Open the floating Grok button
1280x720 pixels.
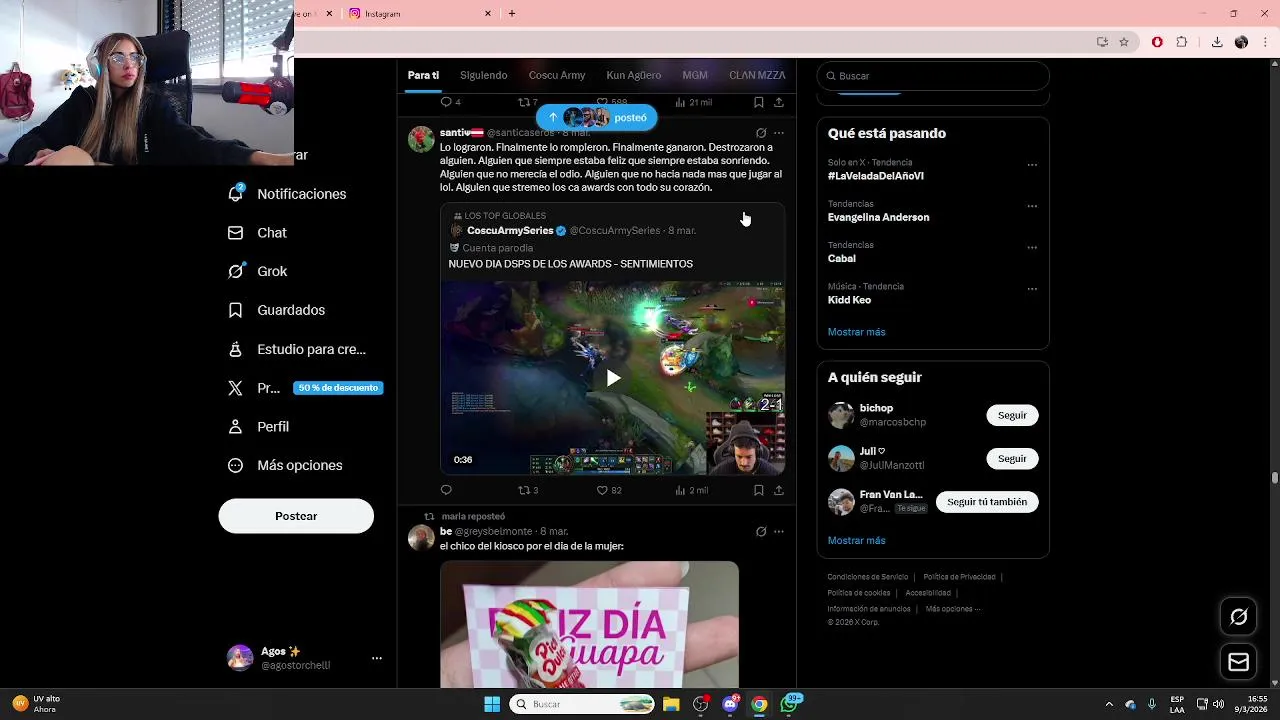coord(1238,617)
